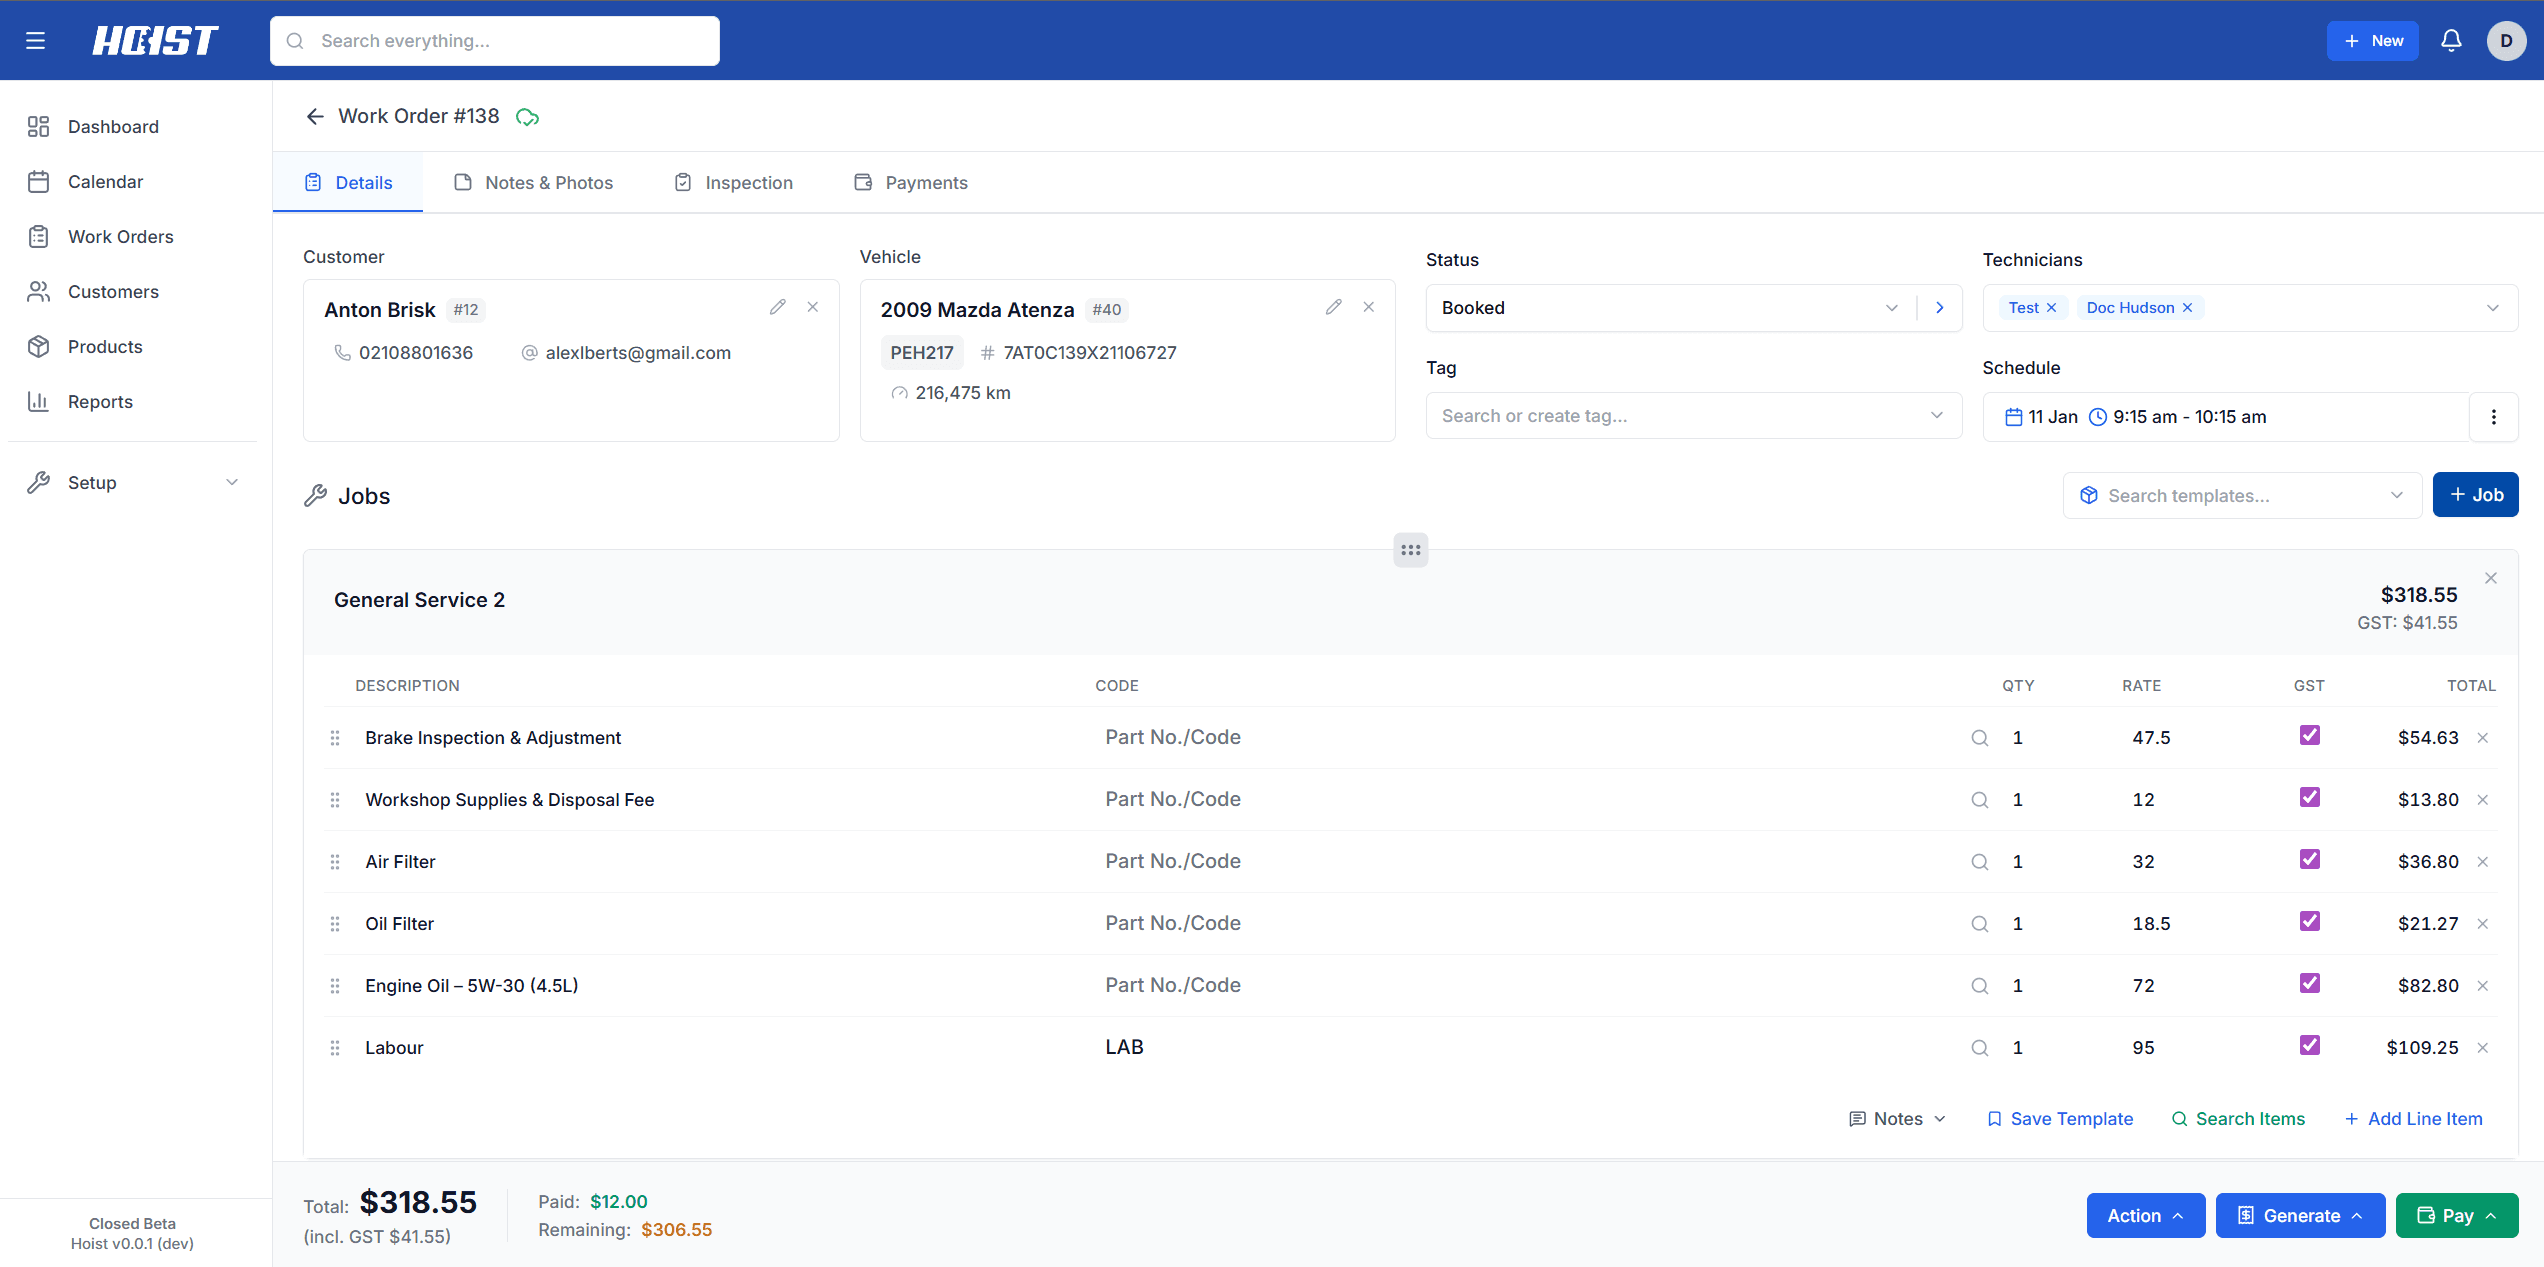Switch to the Inspection tab

tap(748, 182)
